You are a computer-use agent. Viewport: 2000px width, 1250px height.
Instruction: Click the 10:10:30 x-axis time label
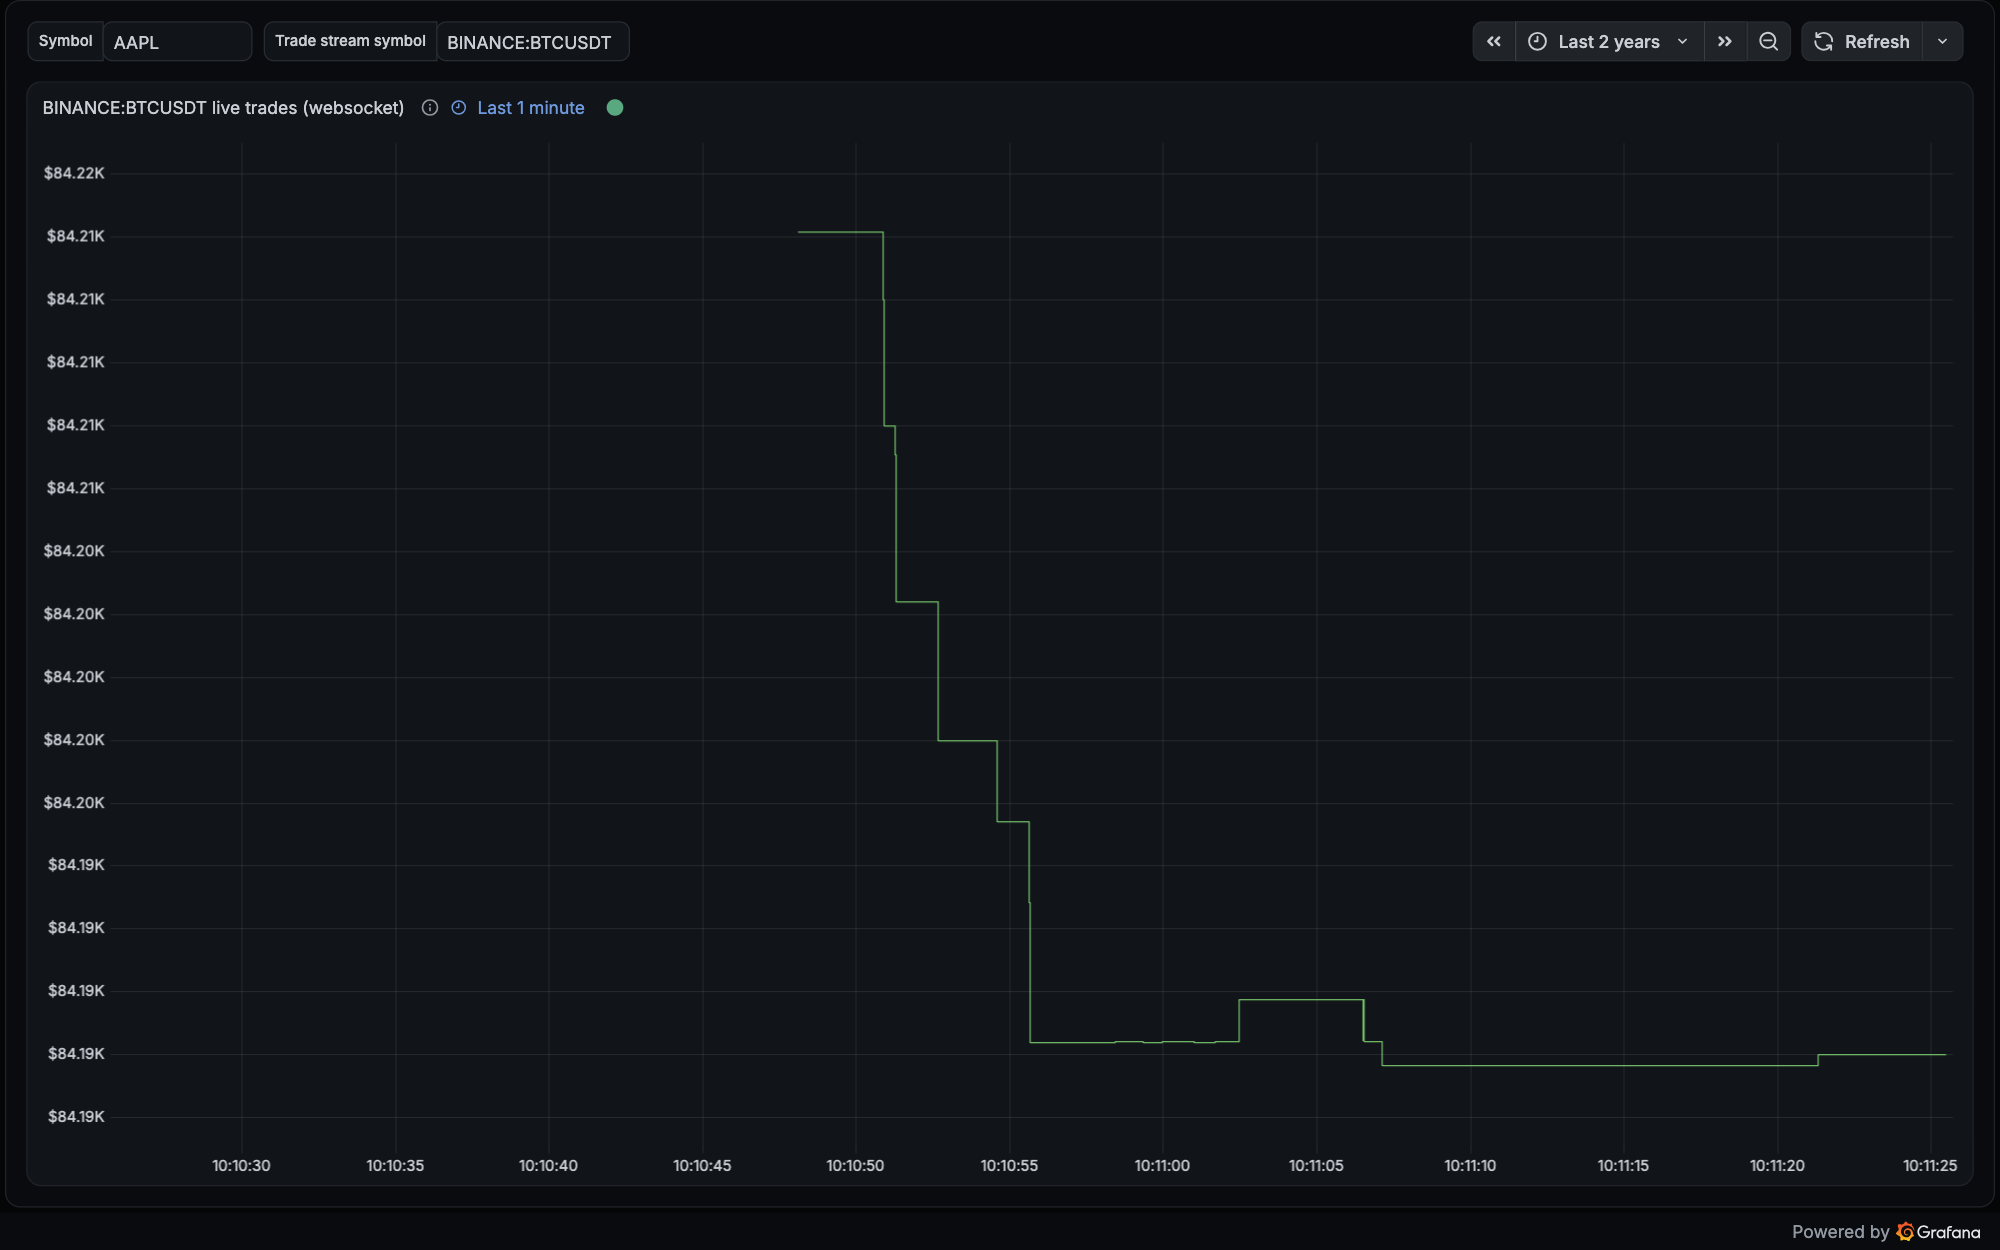[241, 1166]
